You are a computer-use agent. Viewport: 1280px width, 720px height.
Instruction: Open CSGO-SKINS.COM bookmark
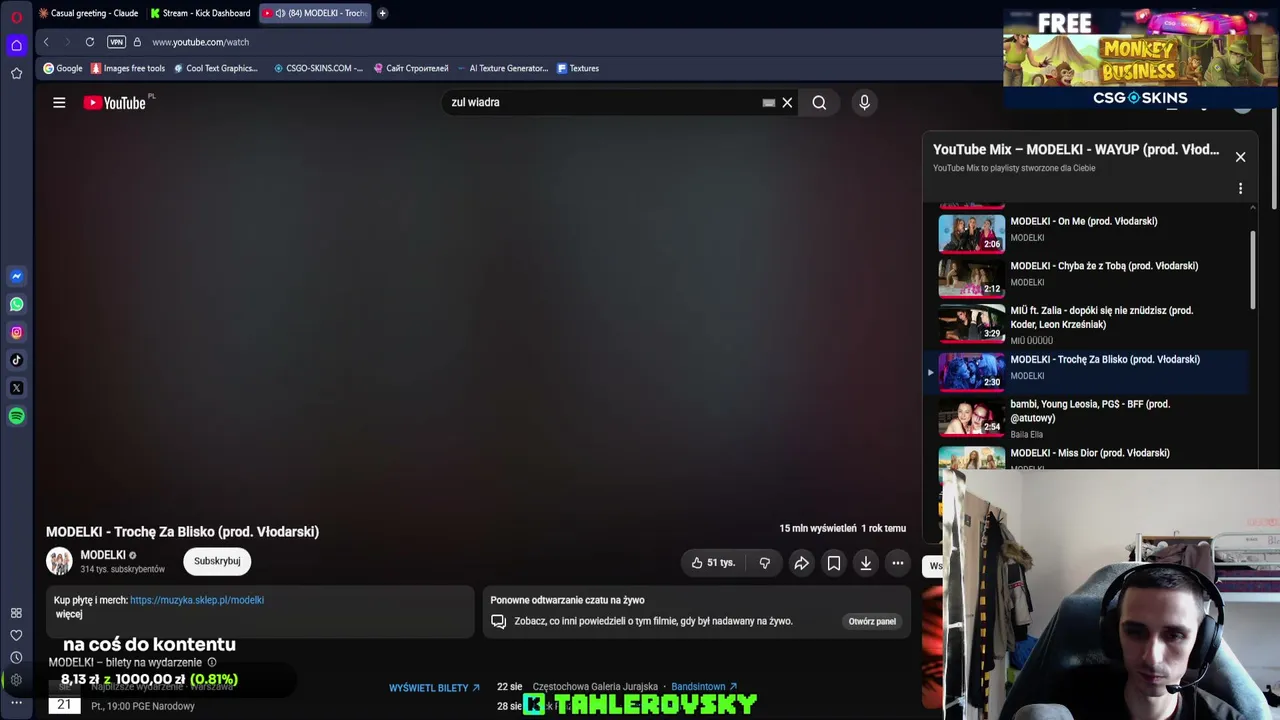(318, 68)
